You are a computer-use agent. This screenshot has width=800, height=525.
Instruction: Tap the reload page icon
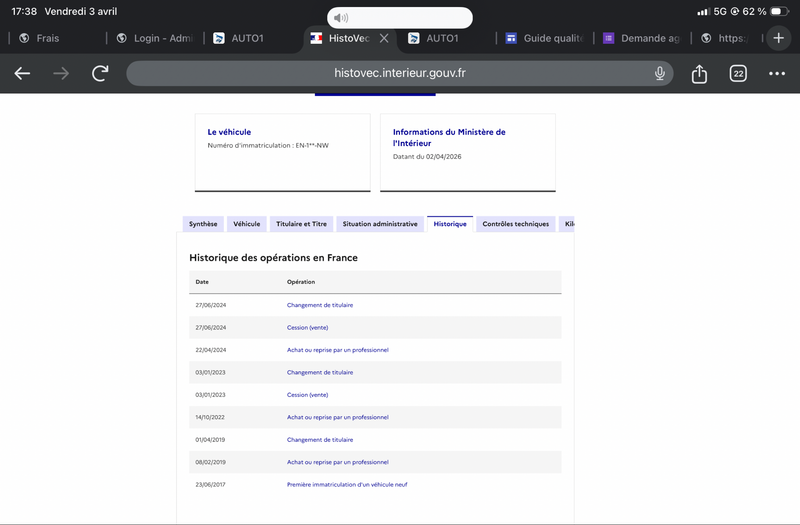coord(100,74)
